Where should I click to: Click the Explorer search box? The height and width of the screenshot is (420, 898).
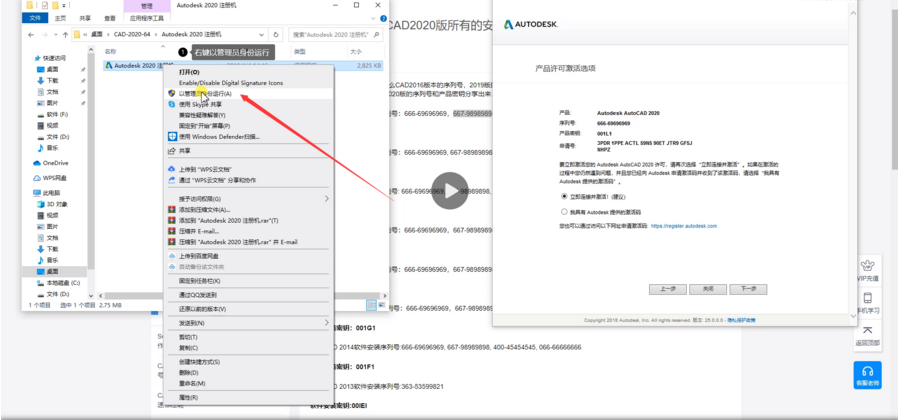335,34
